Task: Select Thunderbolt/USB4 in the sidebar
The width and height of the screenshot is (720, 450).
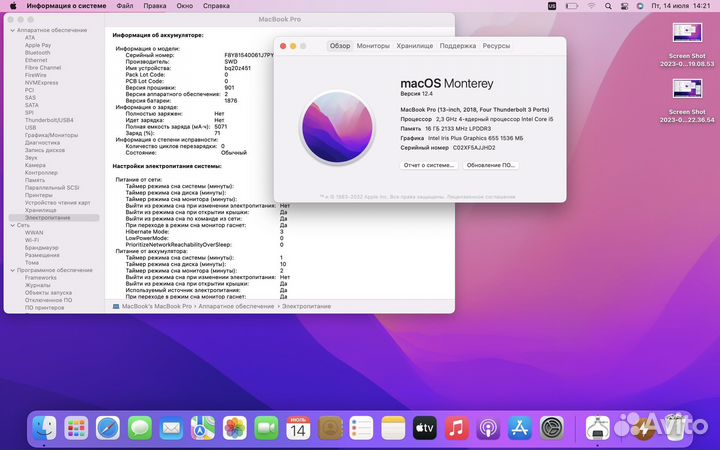Action: pos(49,120)
